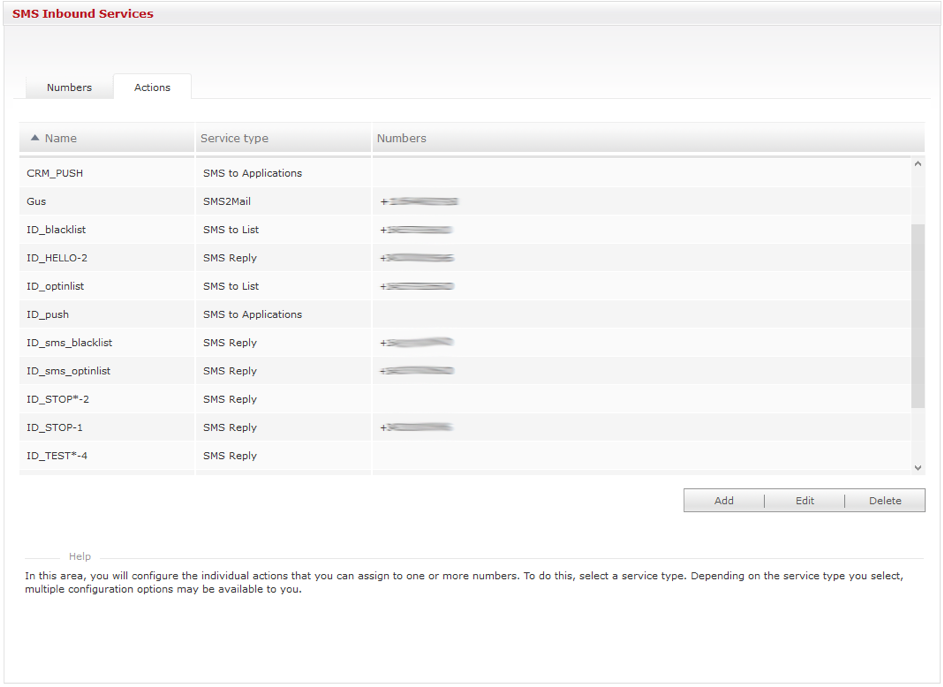
Task: Highlight the ID_optinlist row
Action: 55,286
